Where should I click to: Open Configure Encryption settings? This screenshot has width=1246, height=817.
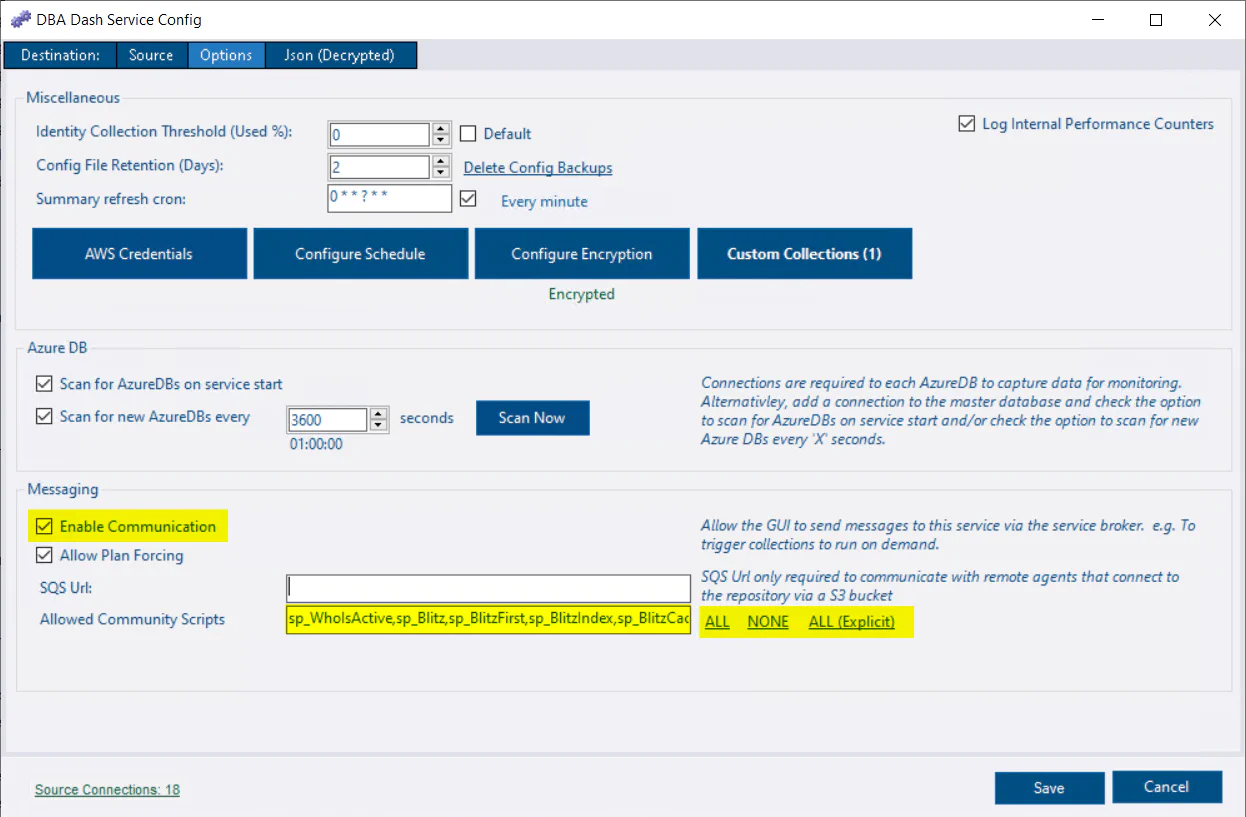point(582,253)
